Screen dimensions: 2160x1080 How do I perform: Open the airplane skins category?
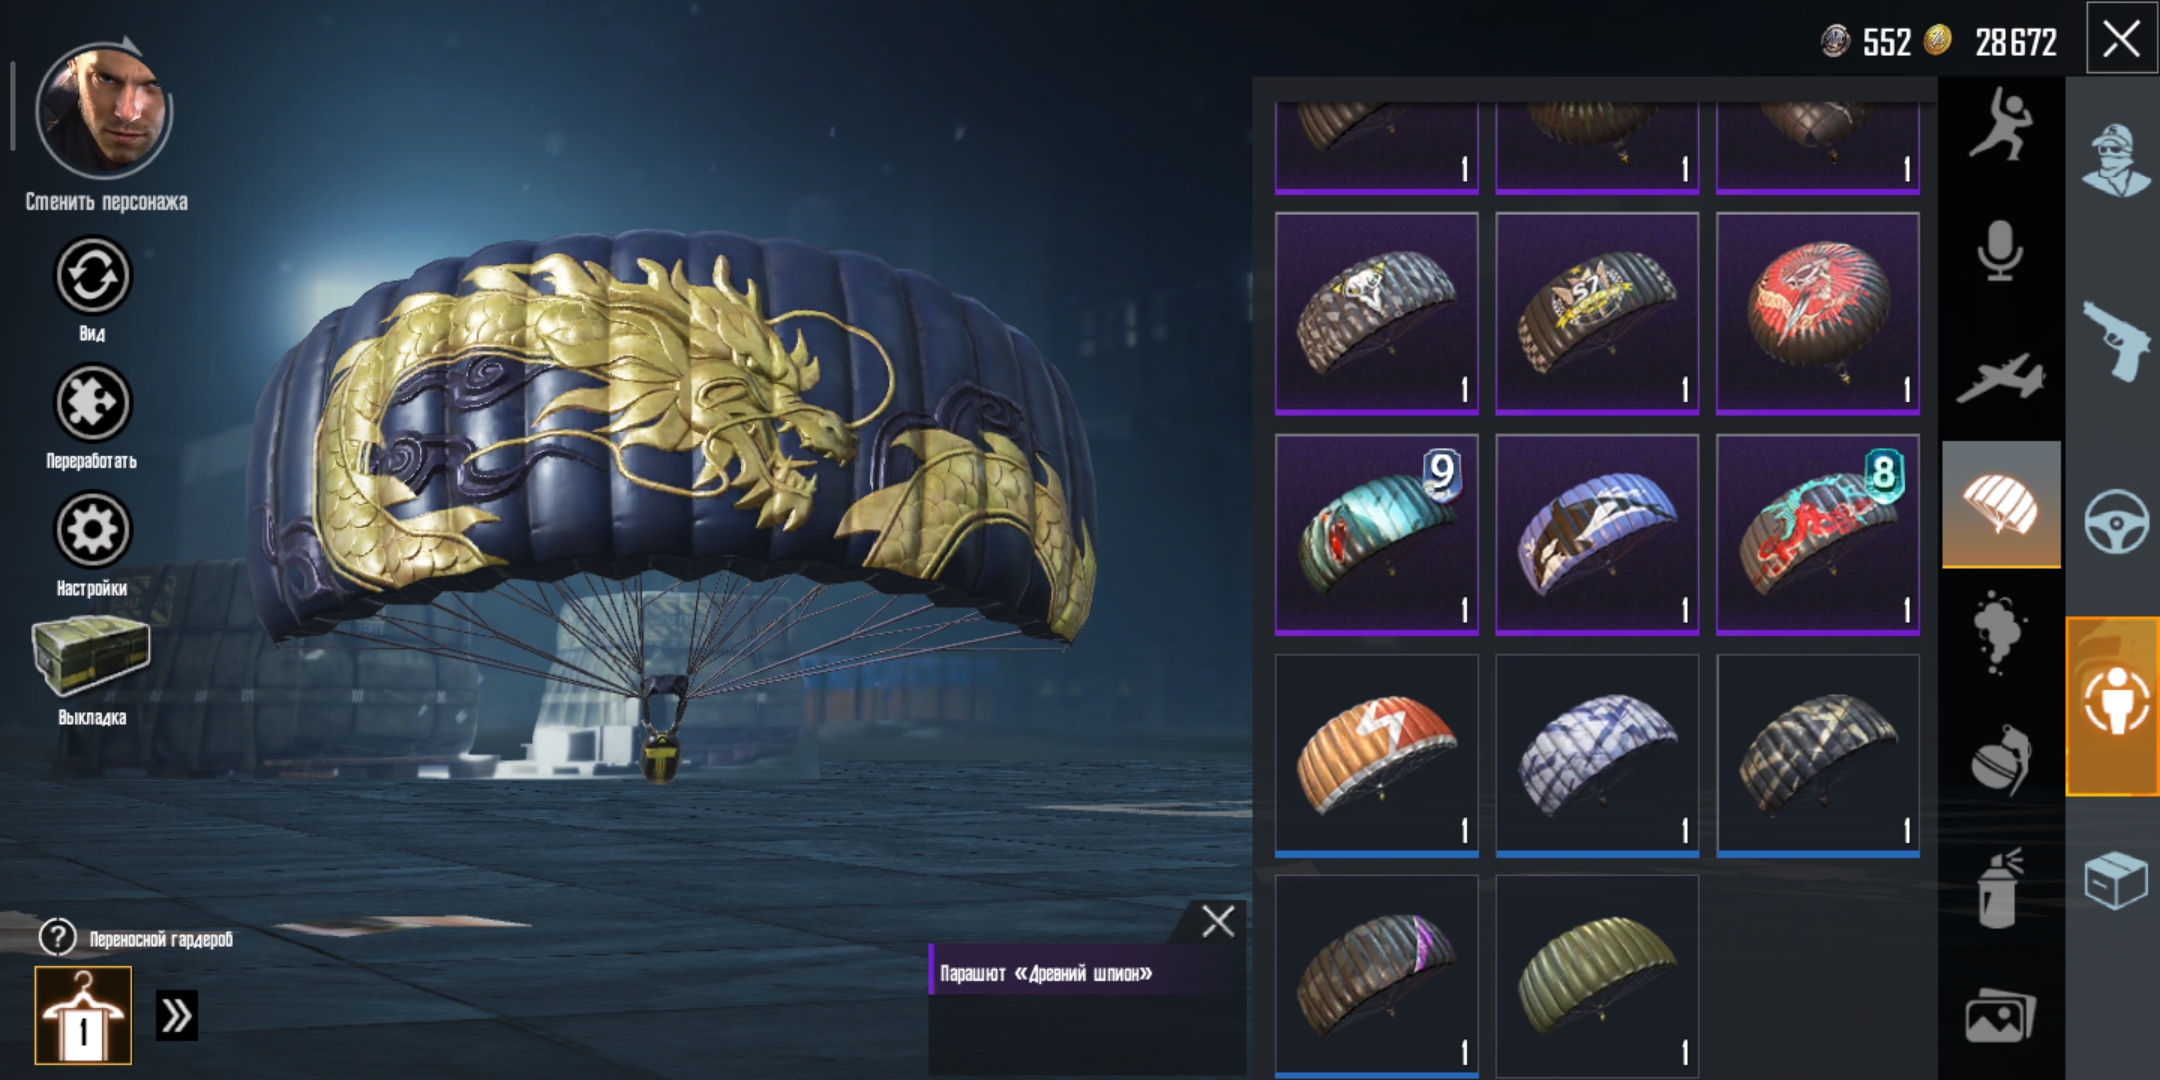pyautogui.click(x=2000, y=377)
